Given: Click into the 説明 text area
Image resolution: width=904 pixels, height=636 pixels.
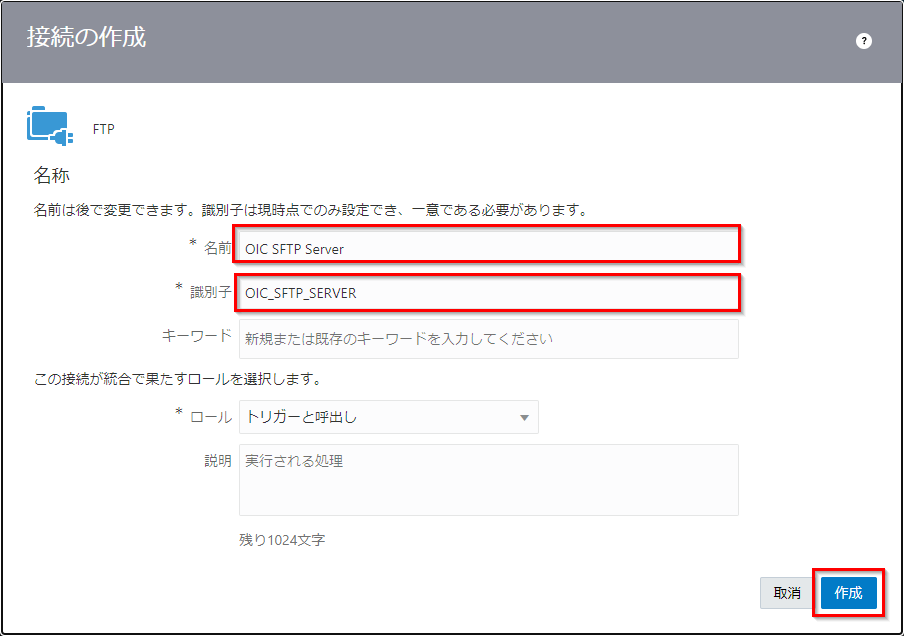Looking at the screenshot, I should 488,480.
